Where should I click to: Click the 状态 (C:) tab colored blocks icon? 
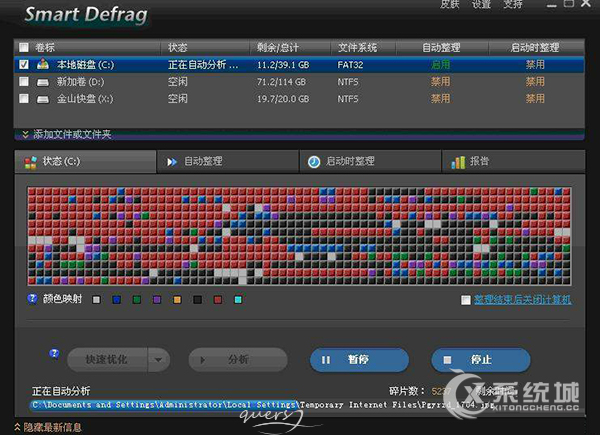click(x=31, y=162)
